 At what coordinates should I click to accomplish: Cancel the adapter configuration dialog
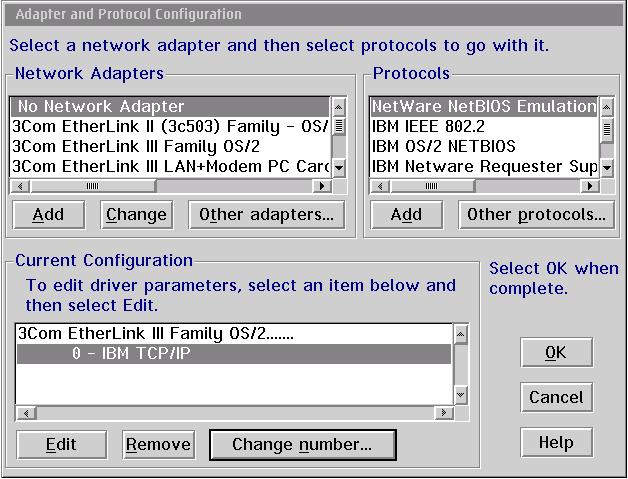click(x=556, y=397)
